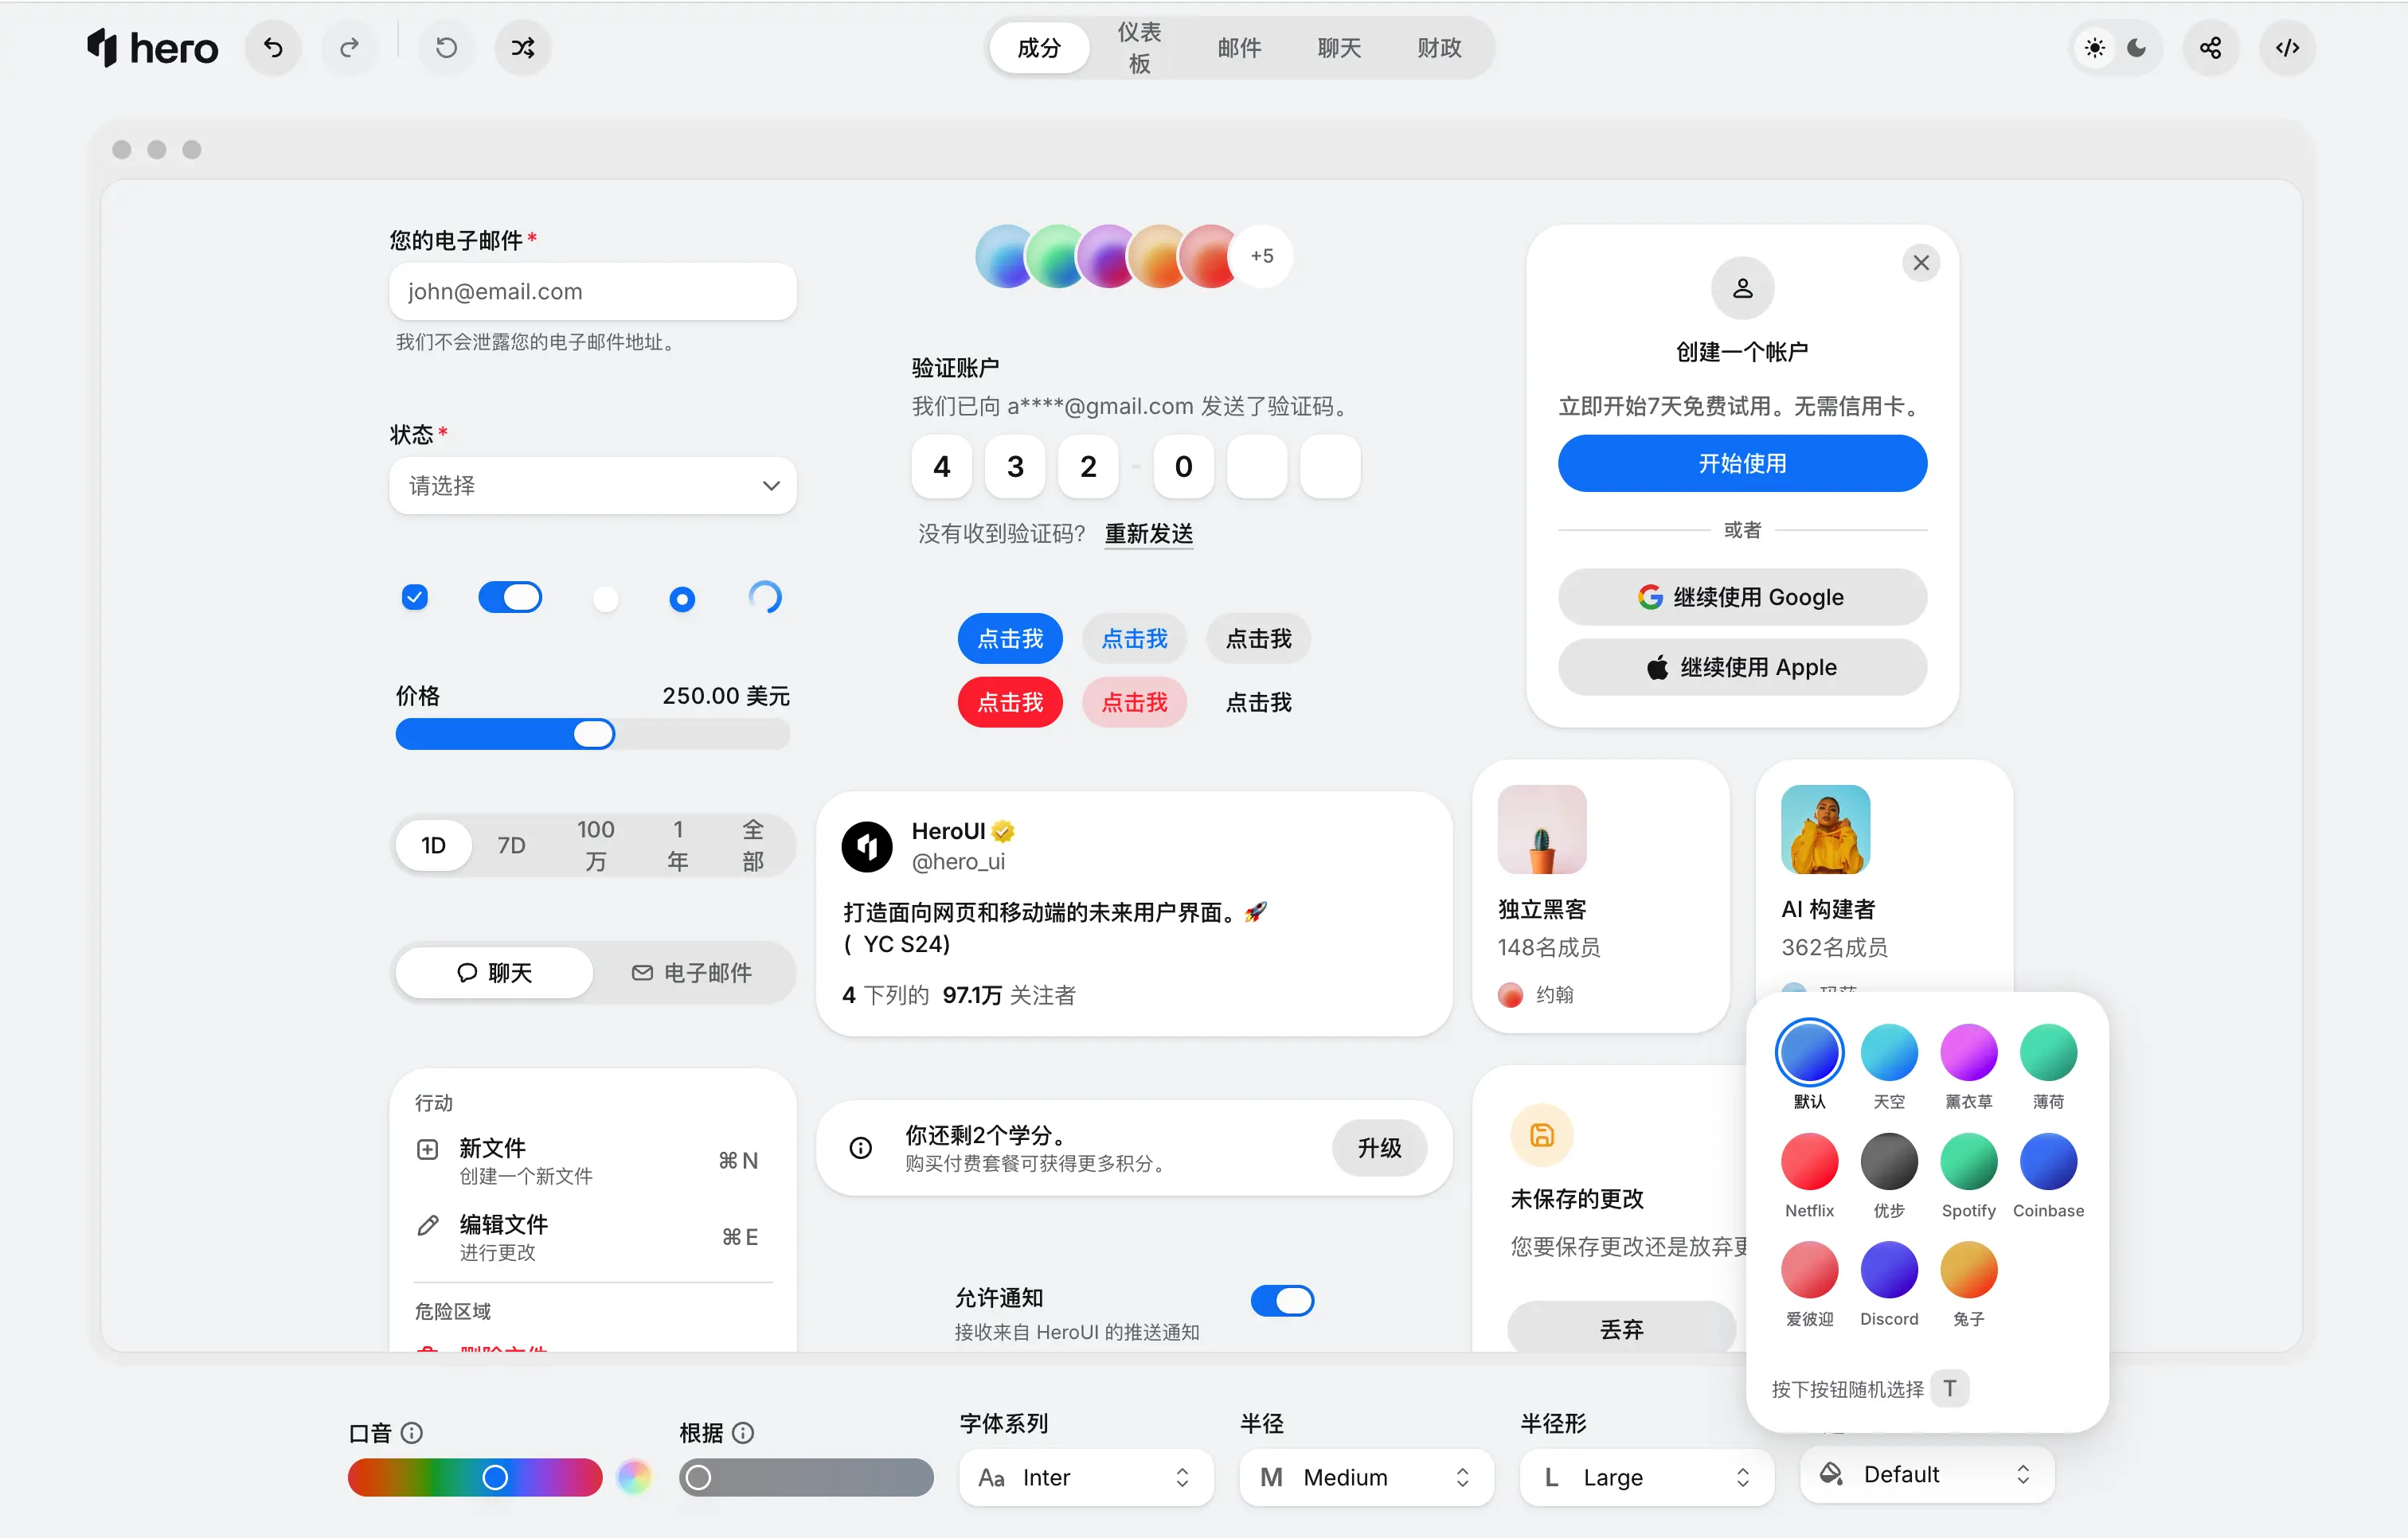The image size is (2408, 1538).
Task: Click the info icon next to 口音
Action: (412, 1432)
